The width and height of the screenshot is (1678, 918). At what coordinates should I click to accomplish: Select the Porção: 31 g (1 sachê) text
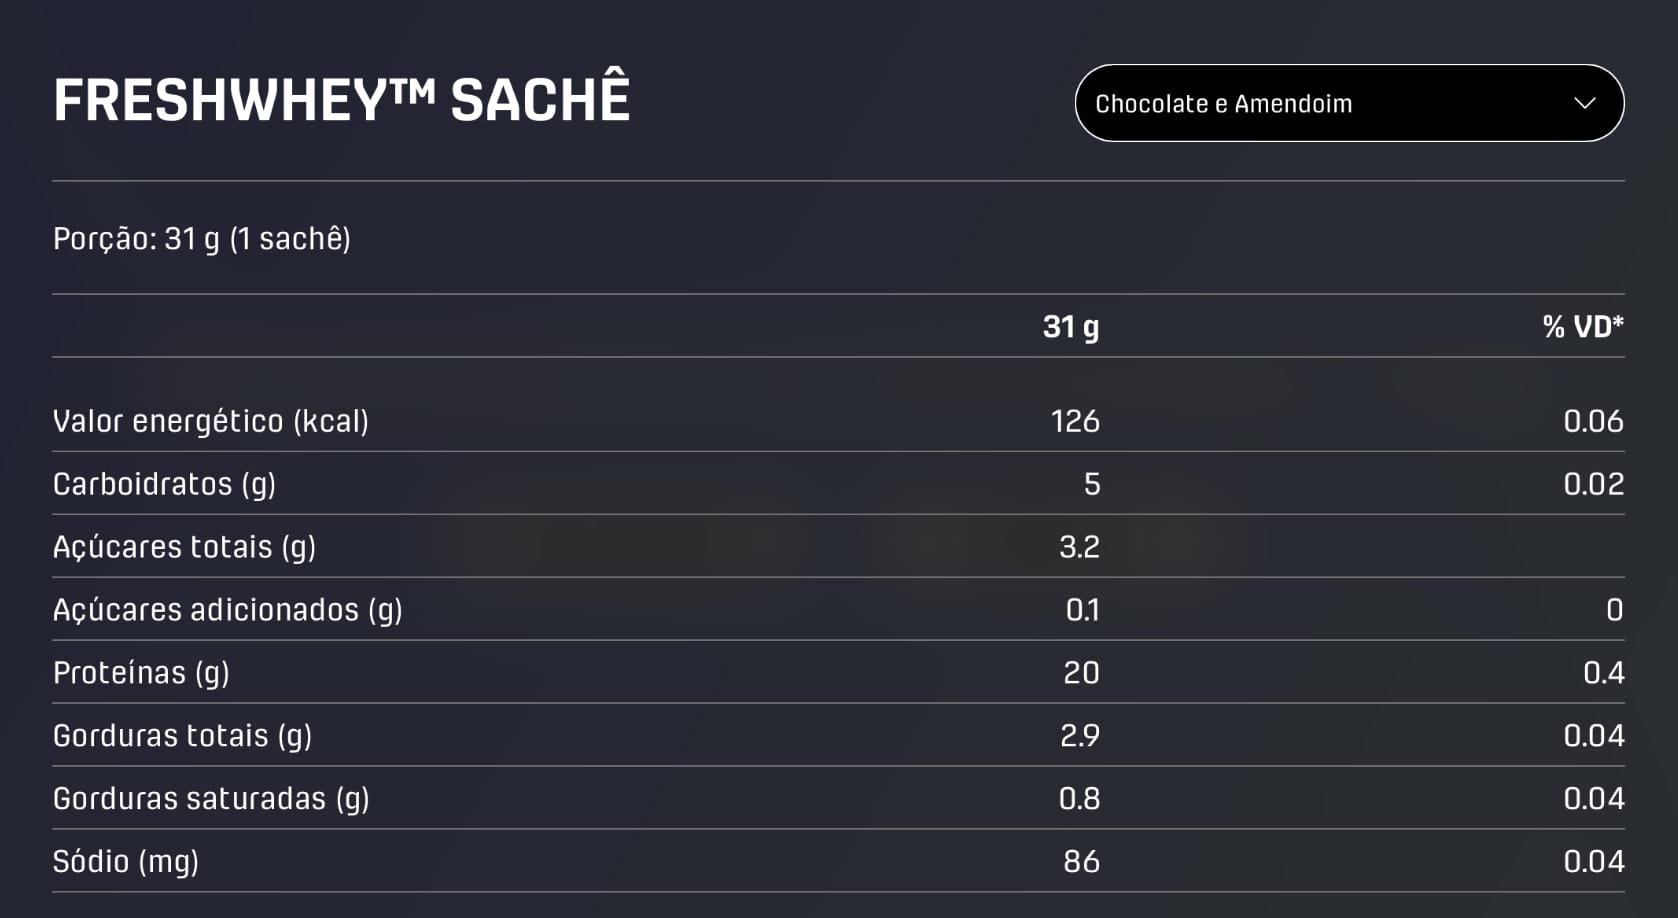point(201,239)
